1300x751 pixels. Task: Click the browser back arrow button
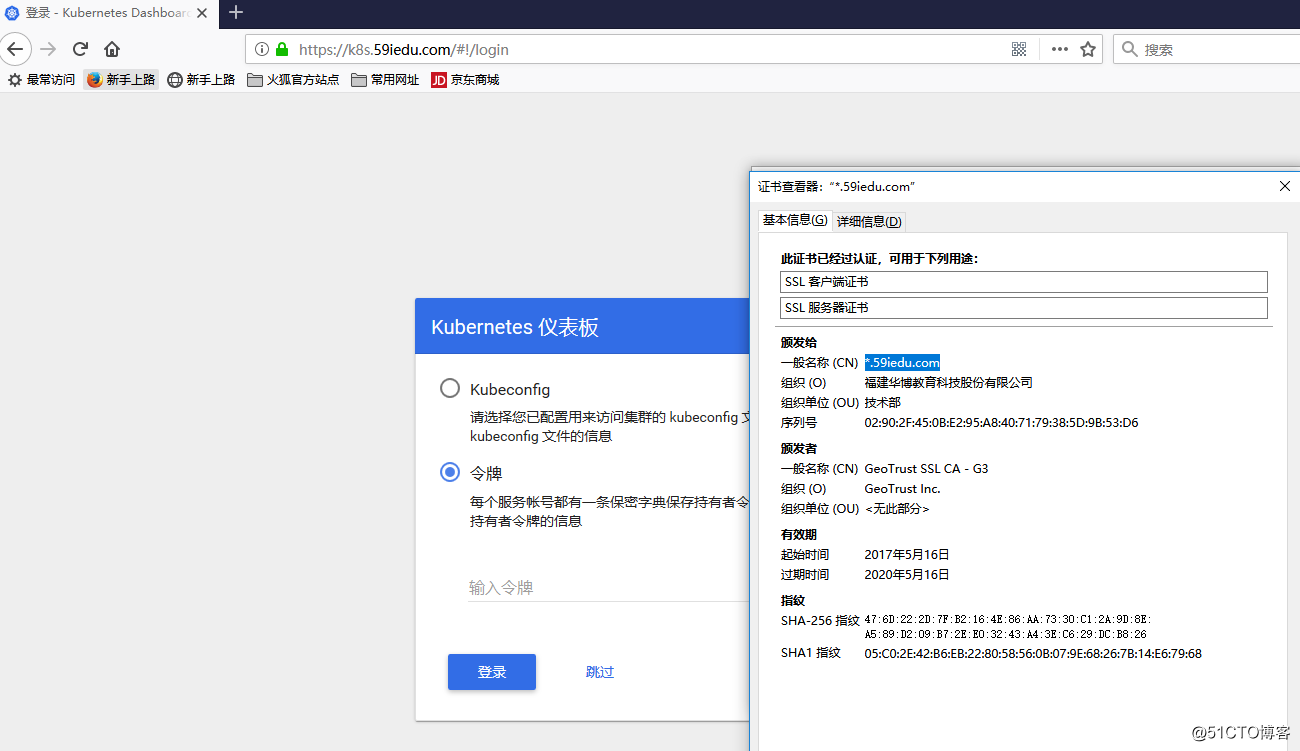pyautogui.click(x=15, y=49)
